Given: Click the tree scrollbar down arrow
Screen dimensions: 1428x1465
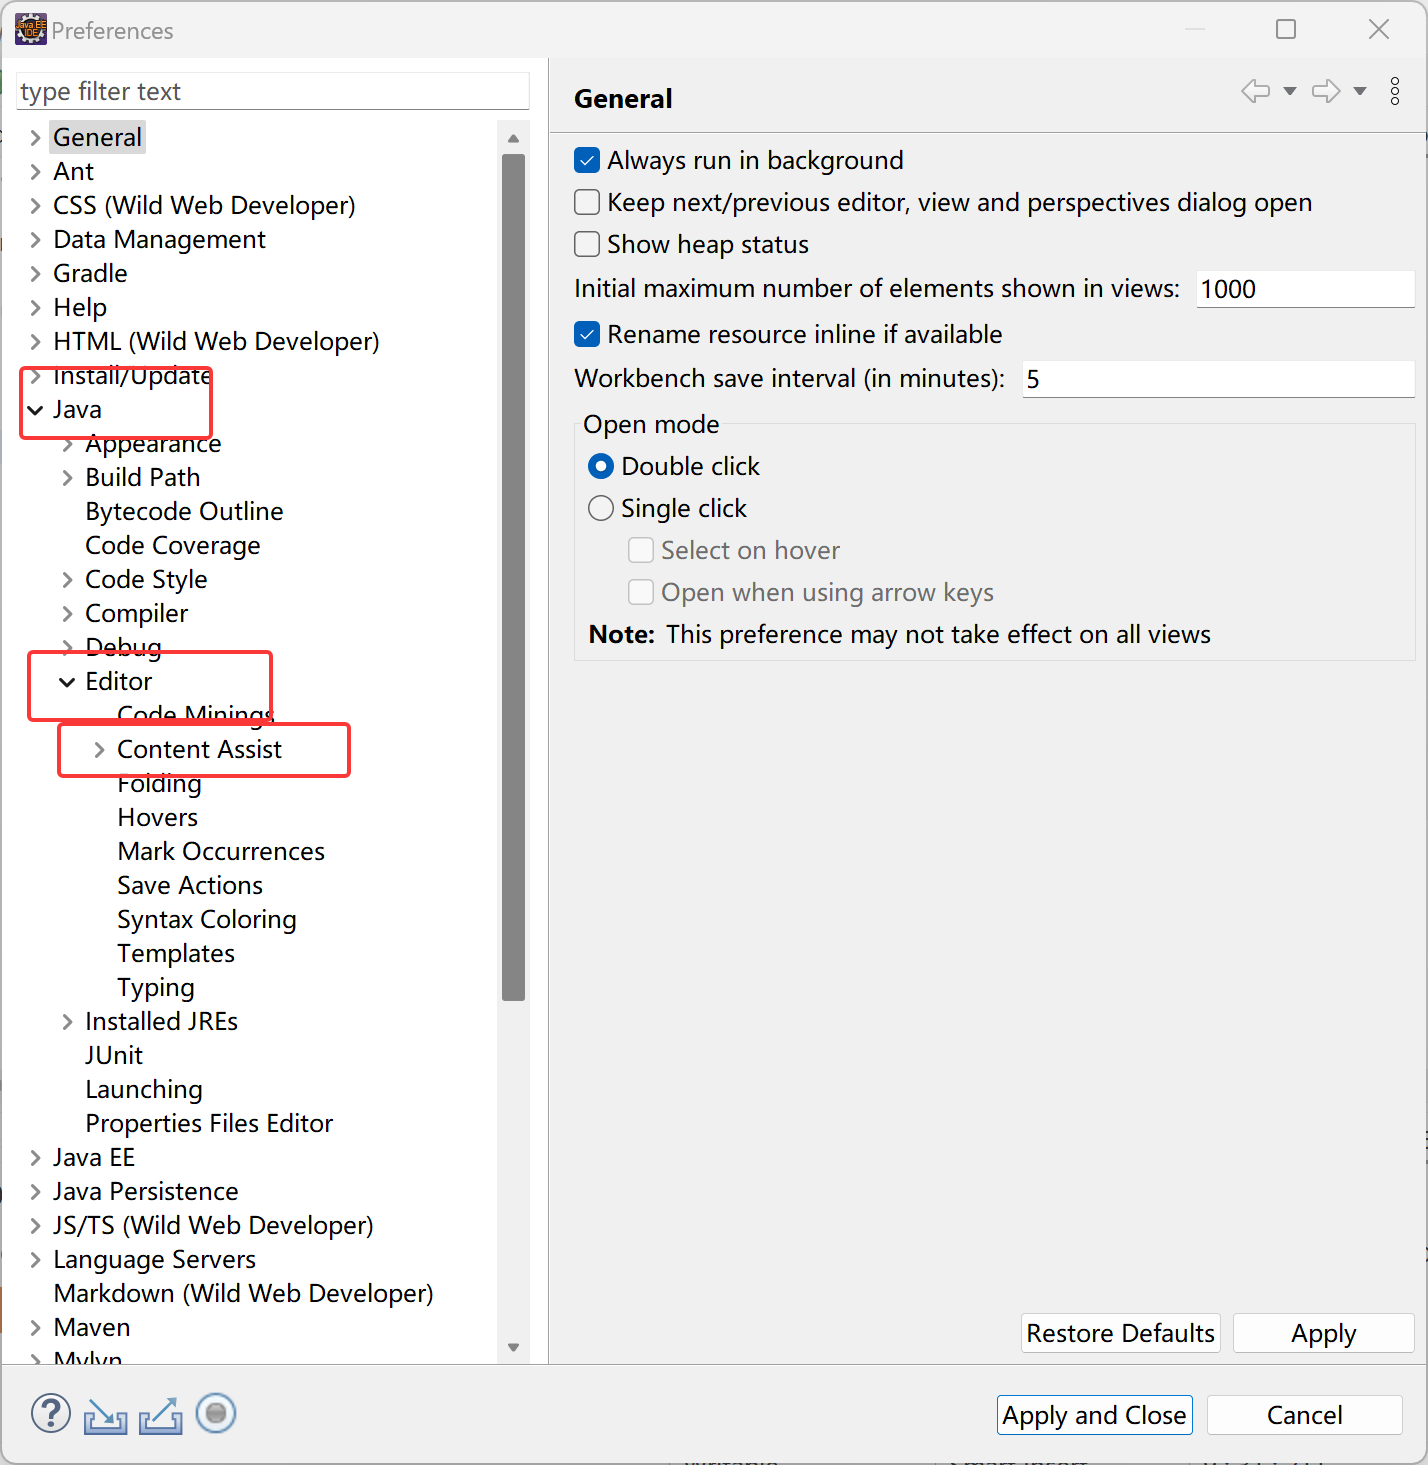Looking at the screenshot, I should (x=513, y=1348).
